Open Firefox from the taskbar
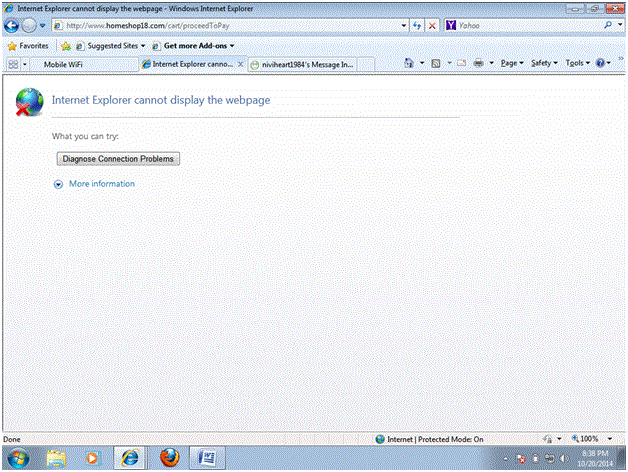 [171, 458]
